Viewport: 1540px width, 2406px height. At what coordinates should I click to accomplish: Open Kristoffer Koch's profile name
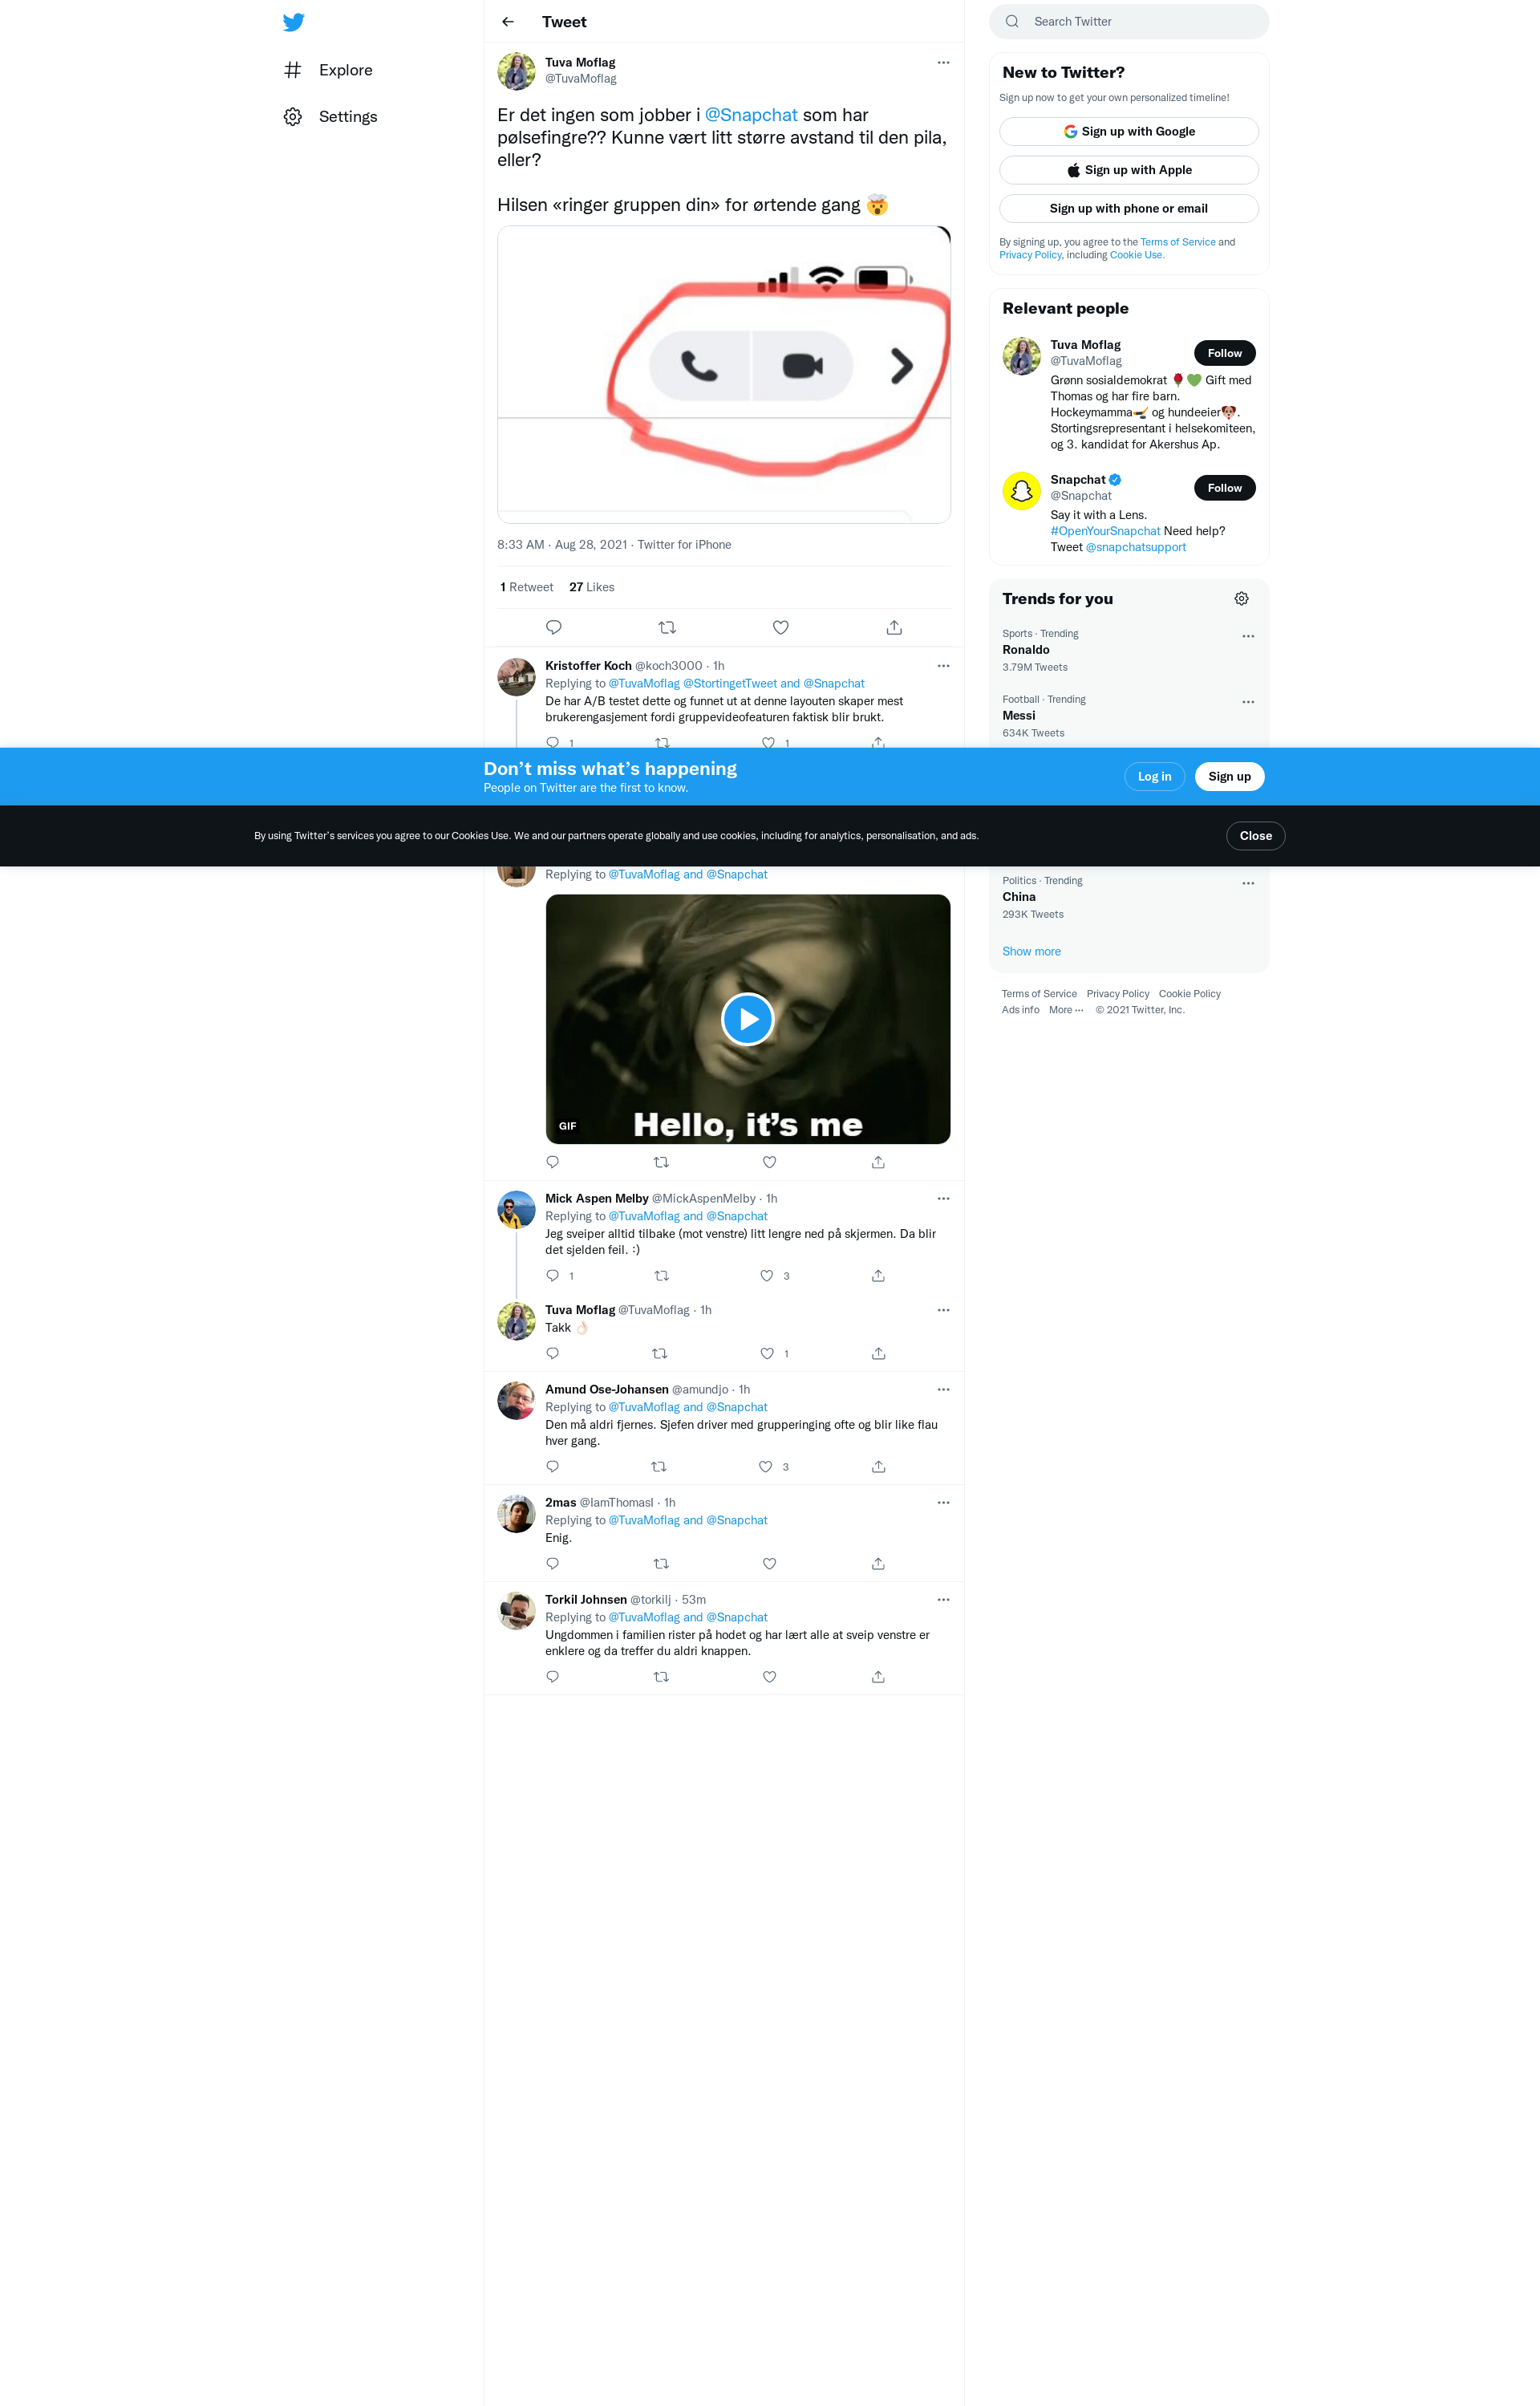[x=588, y=666]
